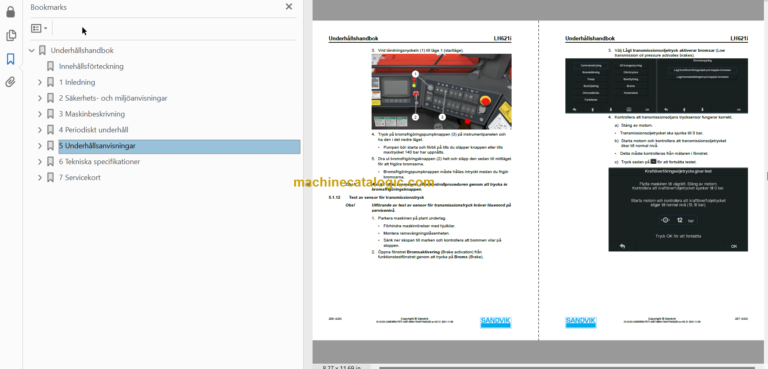Click the brake activation screen image on right page

(656, 86)
